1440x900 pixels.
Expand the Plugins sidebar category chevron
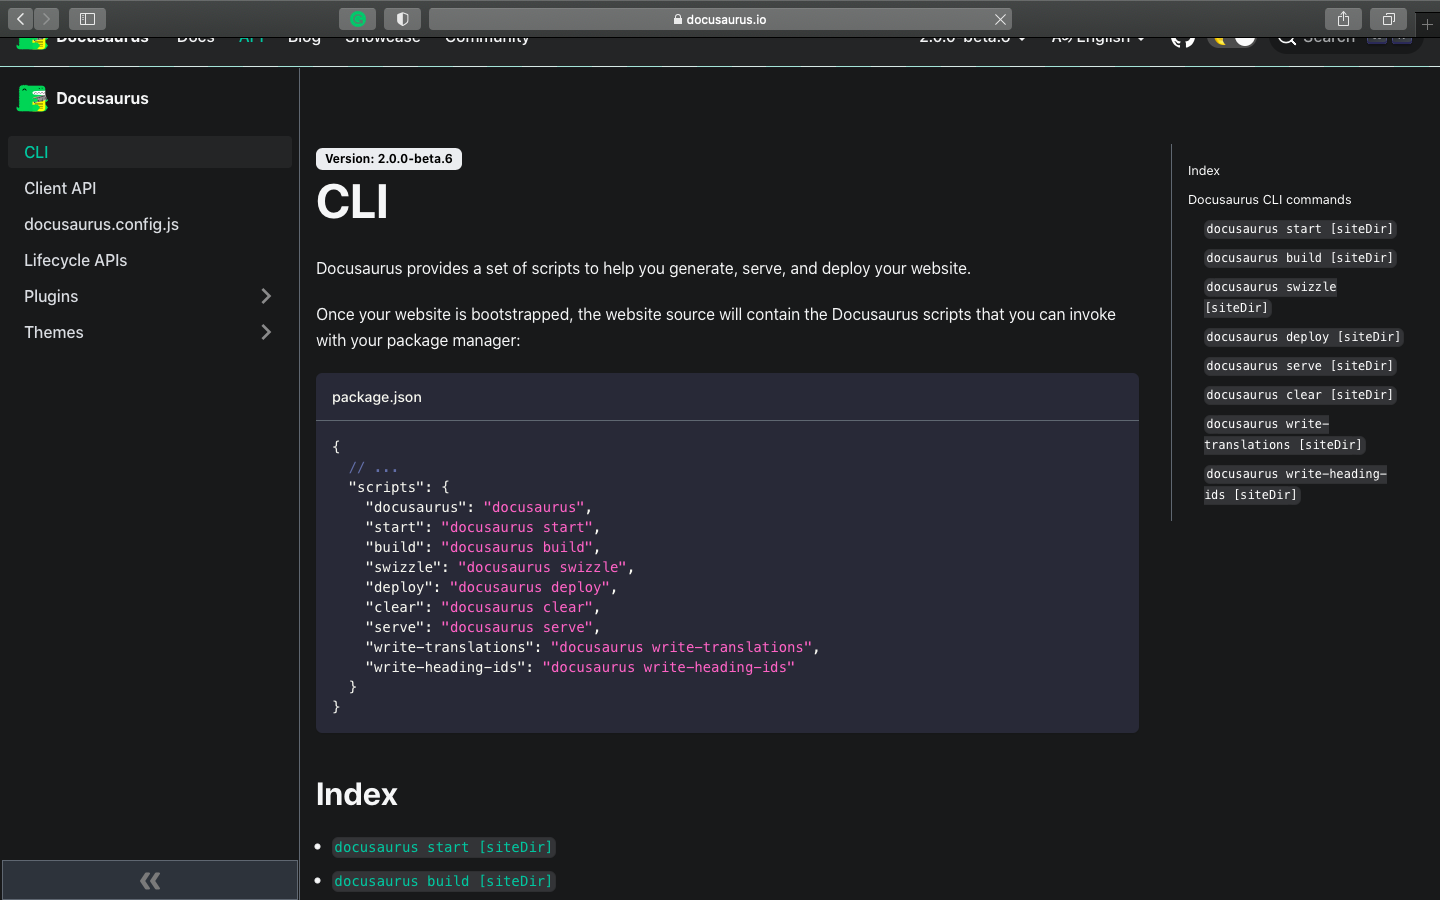266,296
